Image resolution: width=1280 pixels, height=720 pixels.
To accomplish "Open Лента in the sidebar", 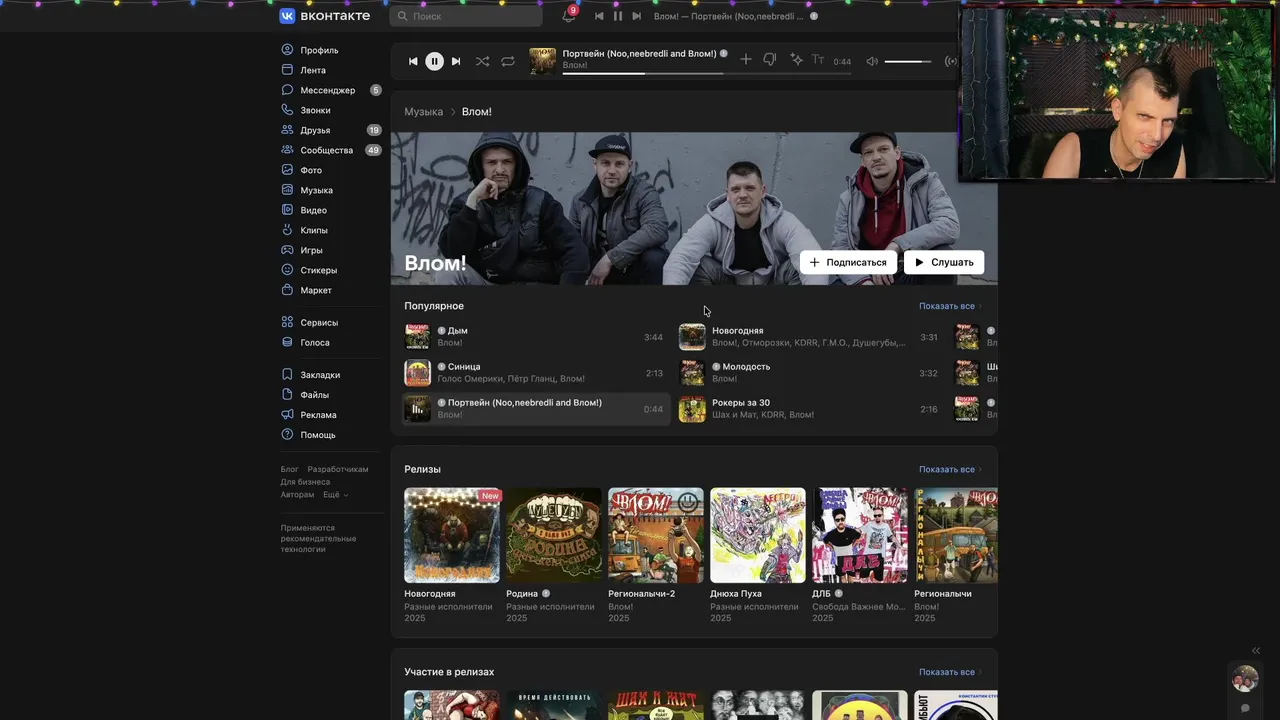I will coord(313,70).
